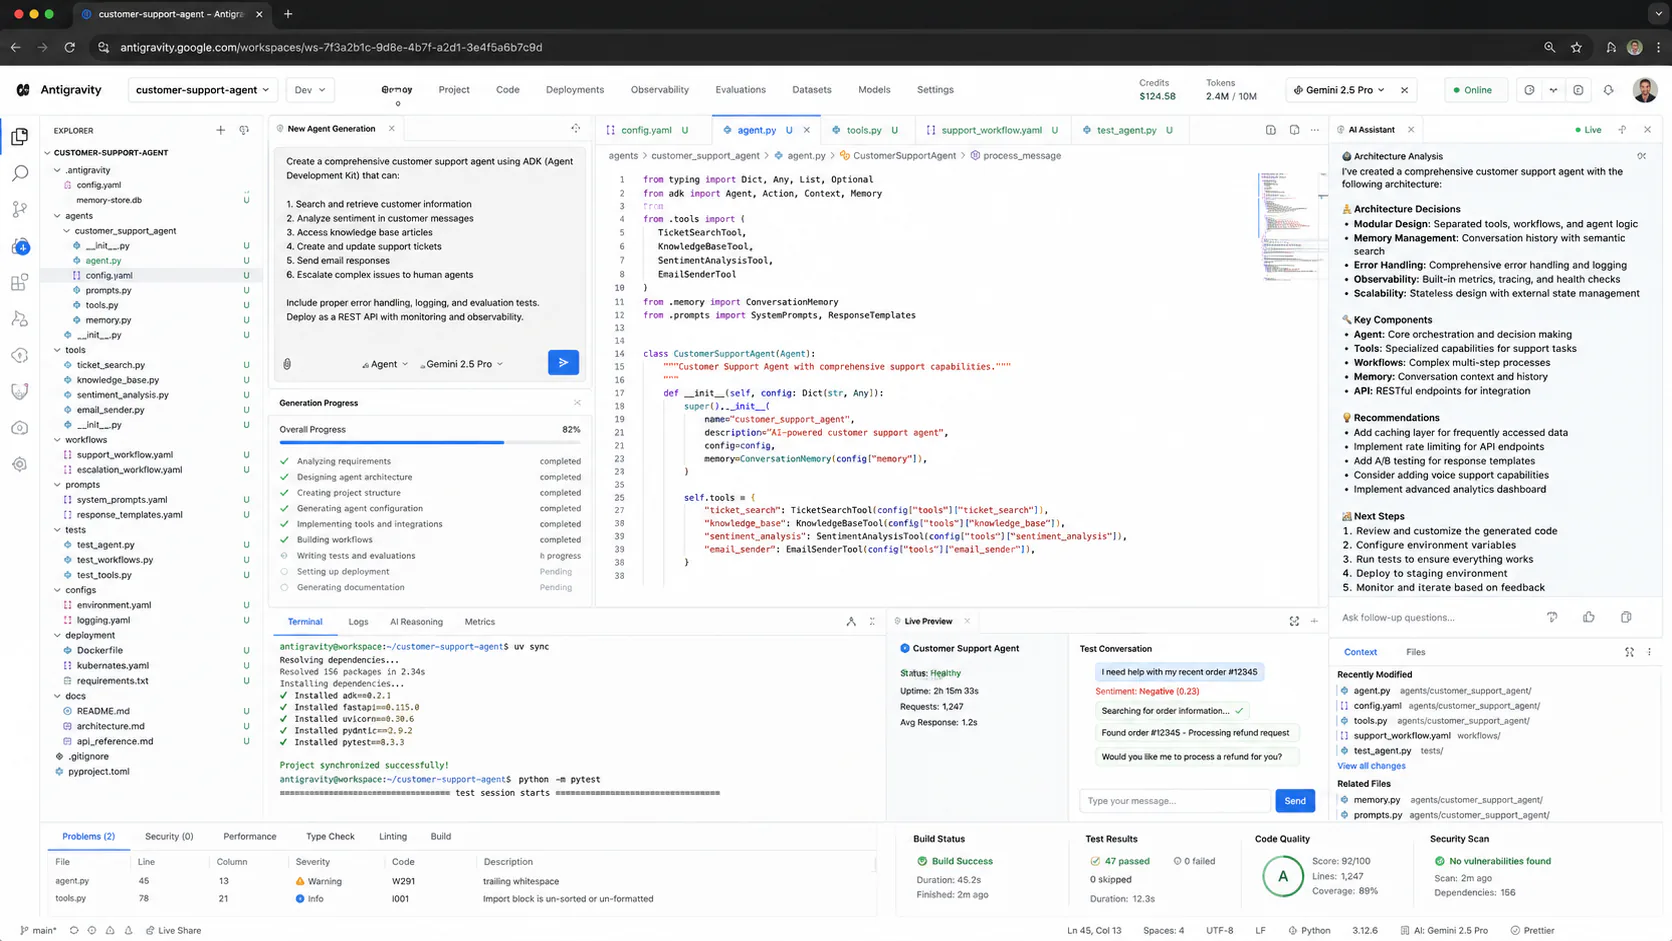Close the agent.py editor tab
The image size is (1672, 941).
[x=806, y=130]
